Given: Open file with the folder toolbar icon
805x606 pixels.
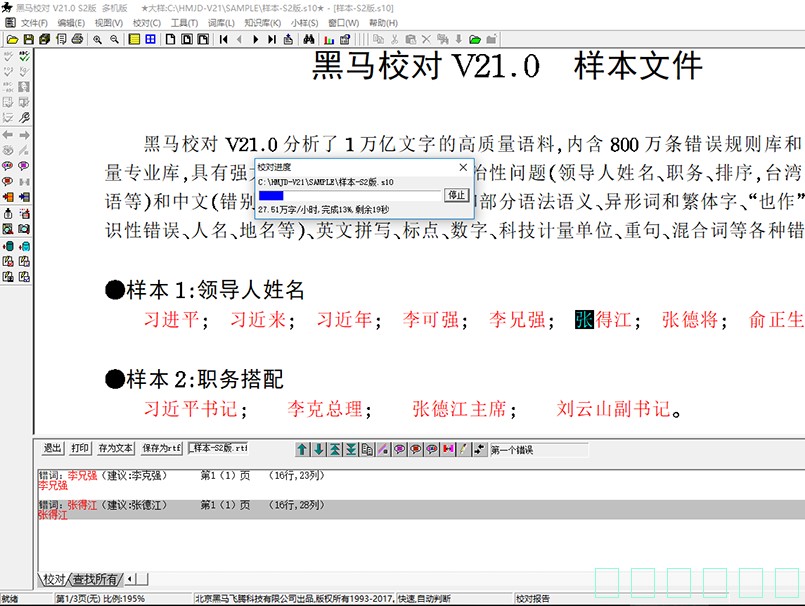Looking at the screenshot, I should (13, 40).
